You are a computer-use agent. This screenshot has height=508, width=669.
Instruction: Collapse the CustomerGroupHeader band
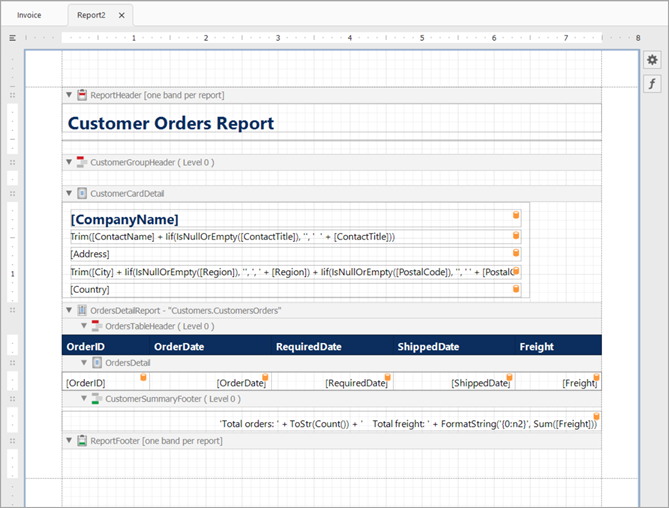point(69,162)
